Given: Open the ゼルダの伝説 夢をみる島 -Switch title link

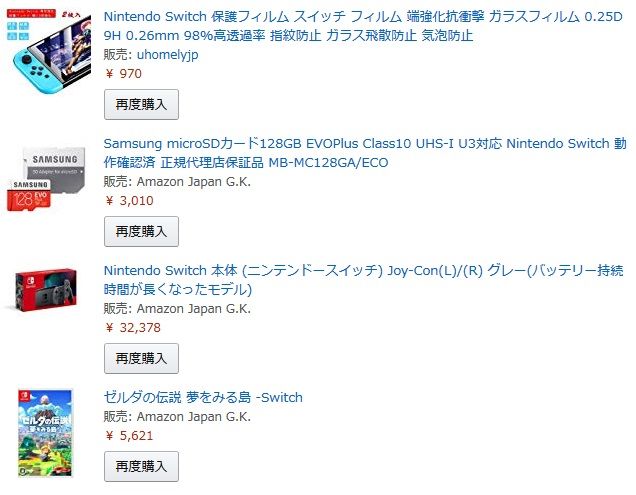Looking at the screenshot, I should click(x=203, y=398).
